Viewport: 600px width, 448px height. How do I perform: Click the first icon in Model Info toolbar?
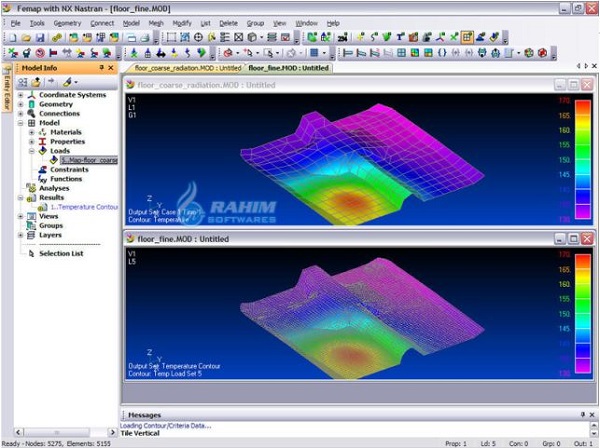click(23, 82)
